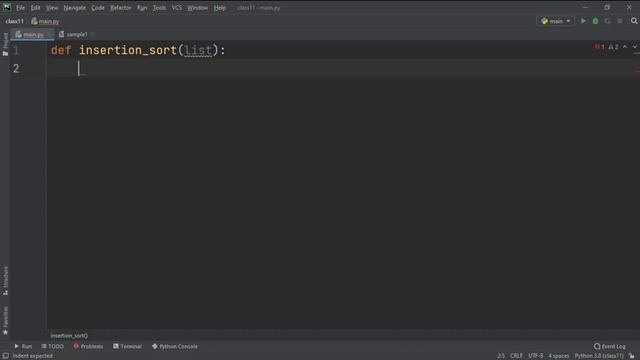640x360 pixels.
Task: Open the Project tool window sidebar
Action: (5, 44)
